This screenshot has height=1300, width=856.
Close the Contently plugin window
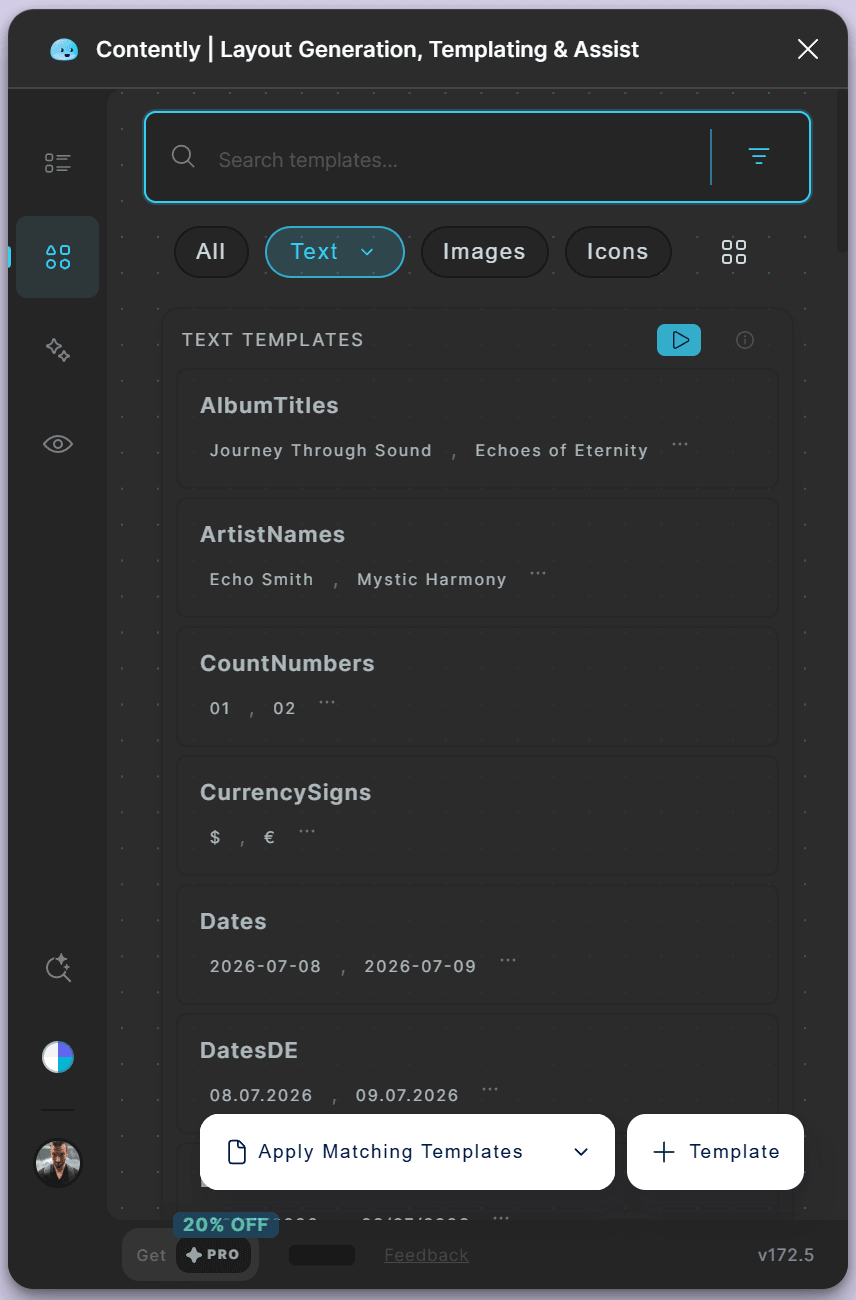[x=808, y=49]
